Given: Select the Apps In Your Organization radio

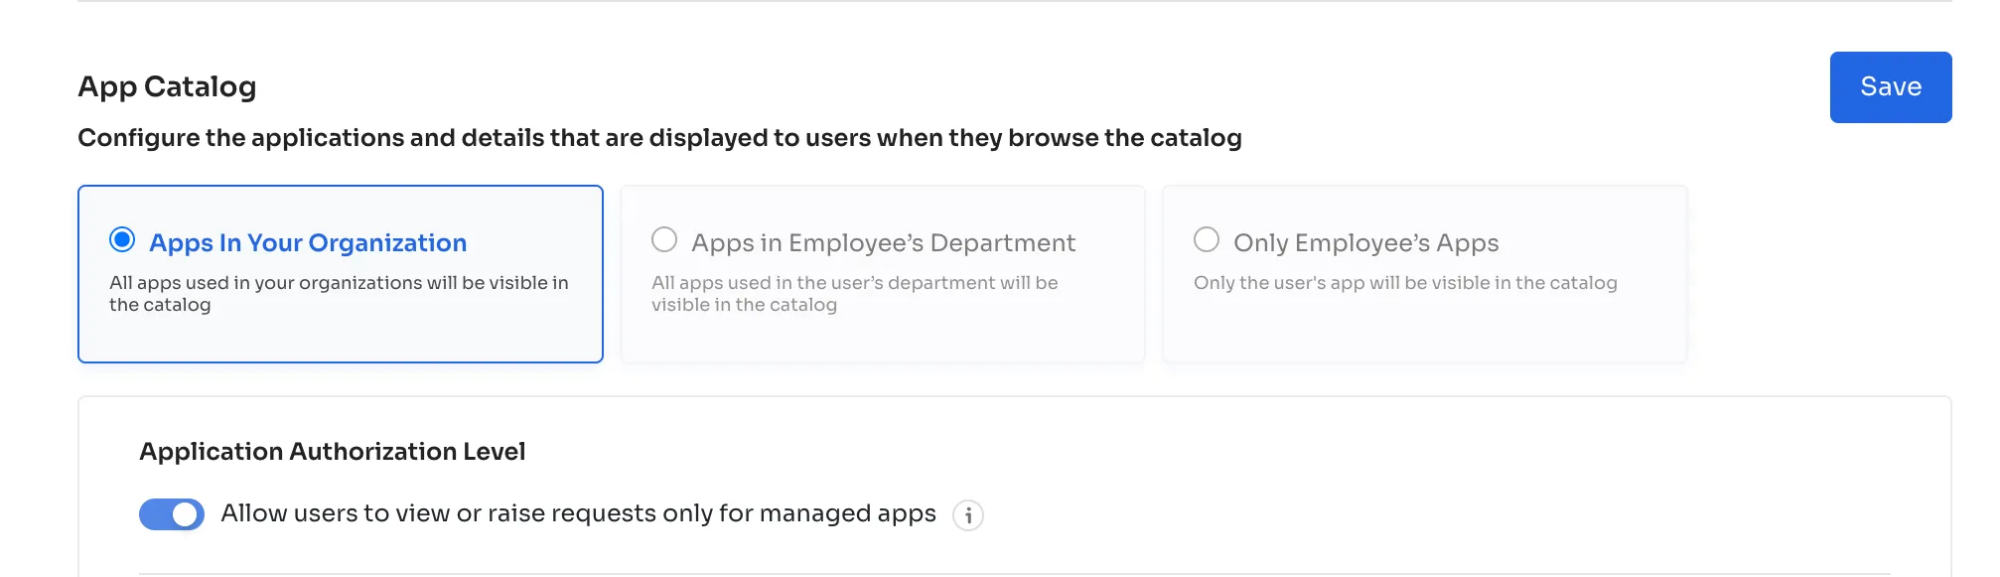Looking at the screenshot, I should click(x=122, y=240).
